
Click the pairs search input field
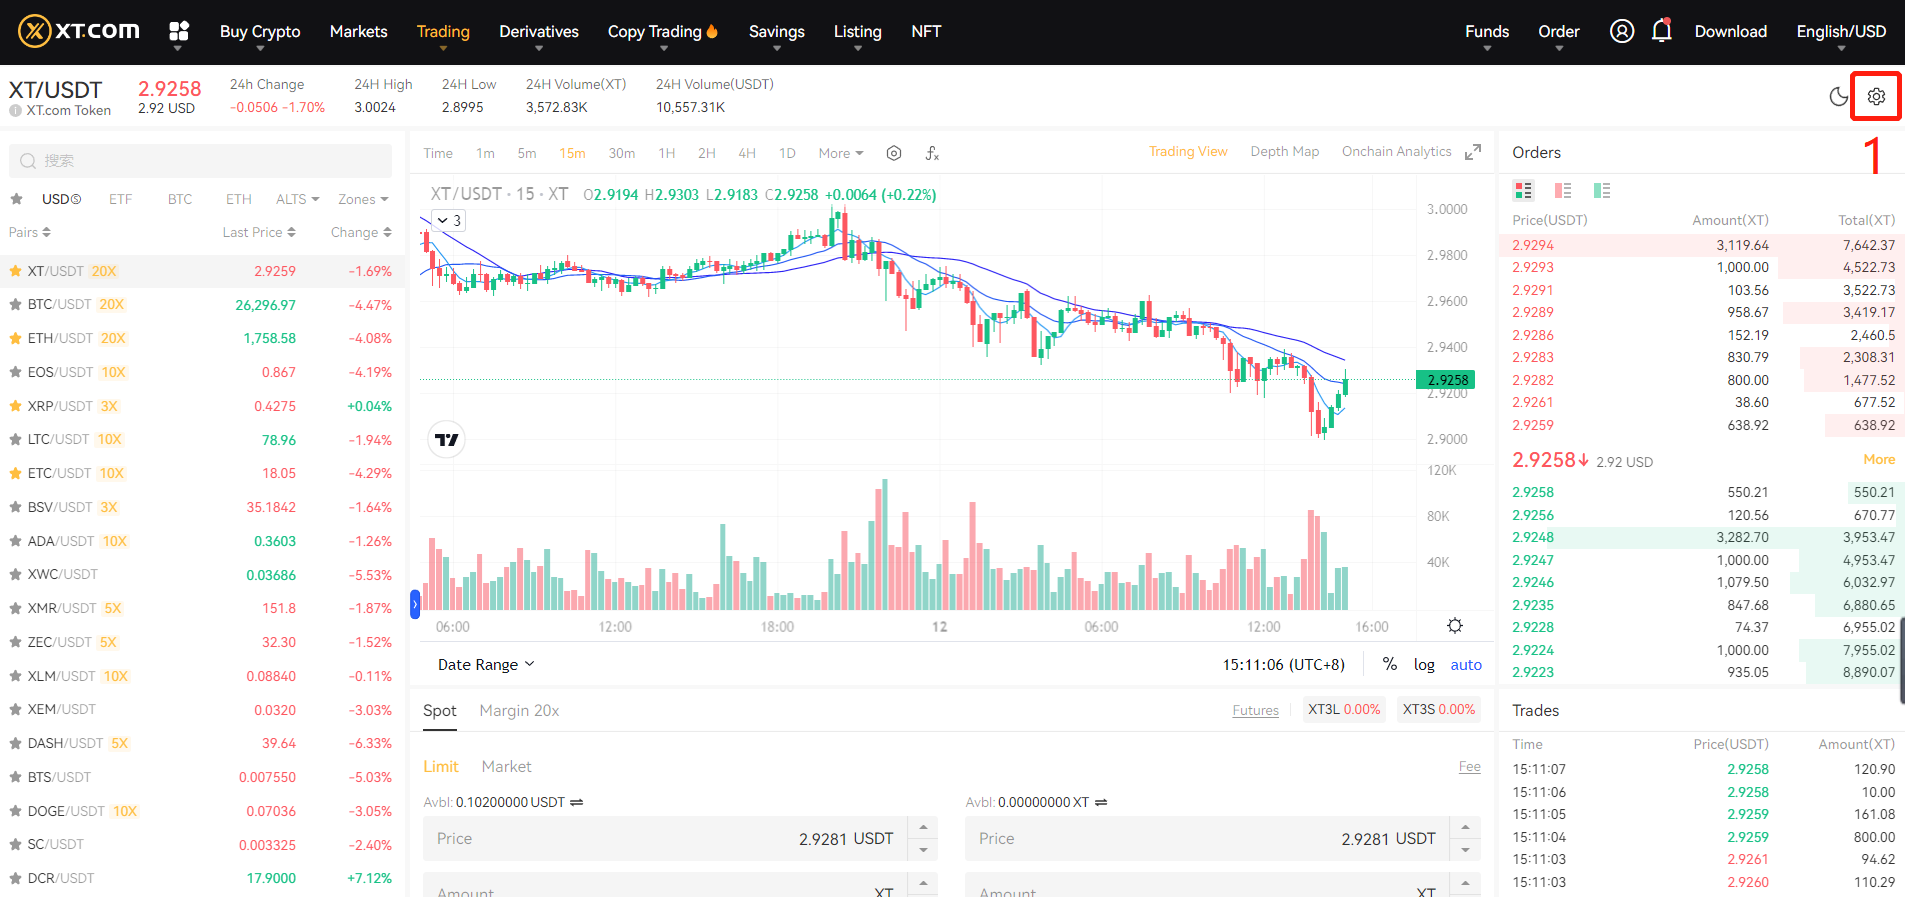coord(200,161)
